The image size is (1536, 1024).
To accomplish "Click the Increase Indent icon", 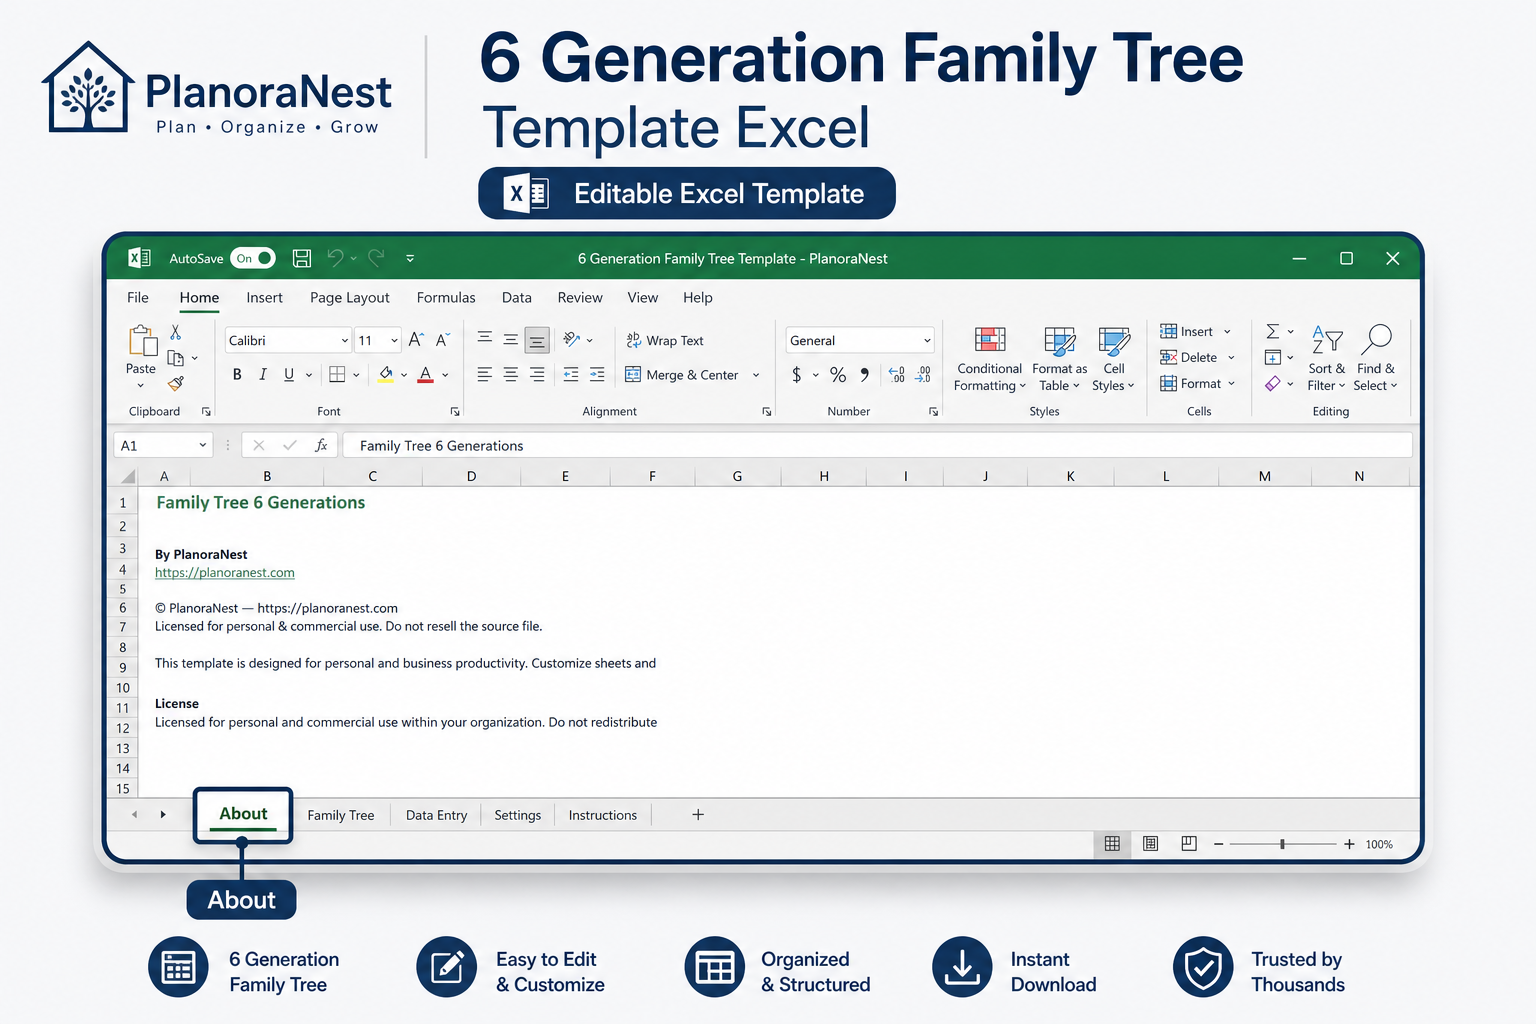I will click(597, 374).
